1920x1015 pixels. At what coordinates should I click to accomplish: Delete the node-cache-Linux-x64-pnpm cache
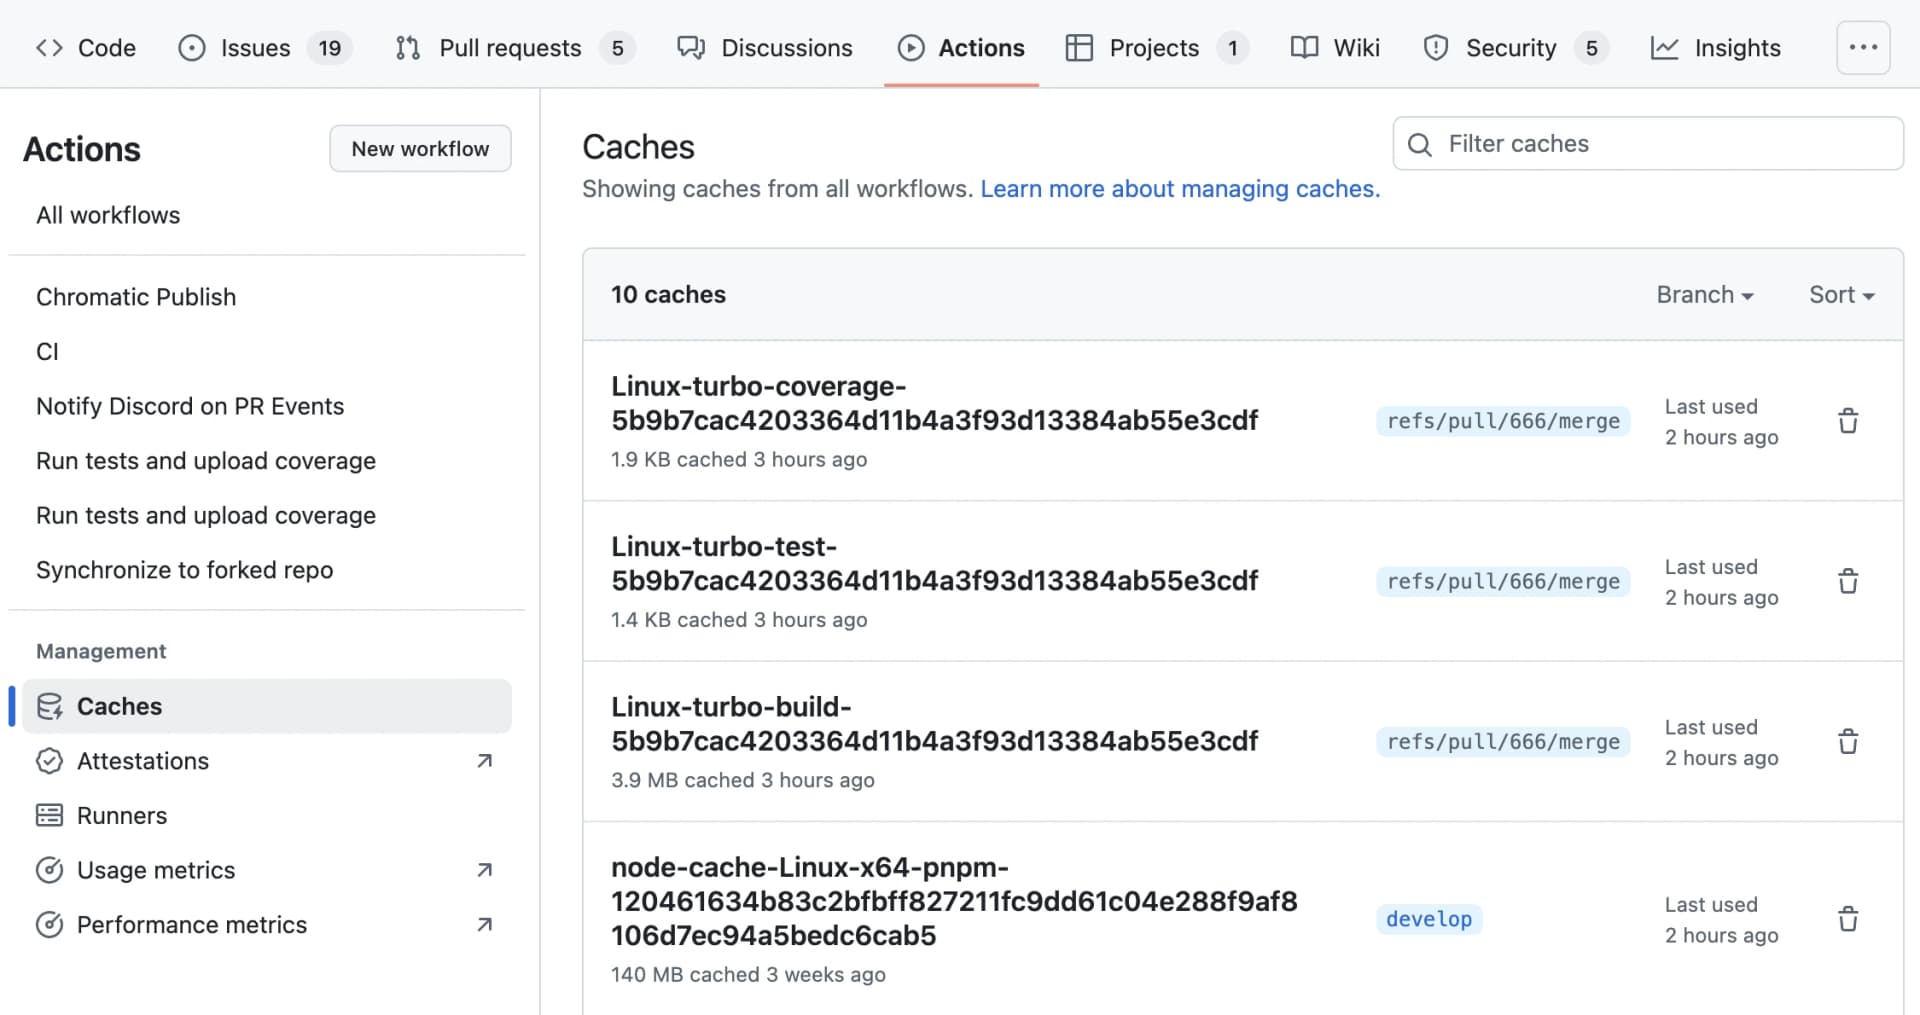(x=1847, y=918)
